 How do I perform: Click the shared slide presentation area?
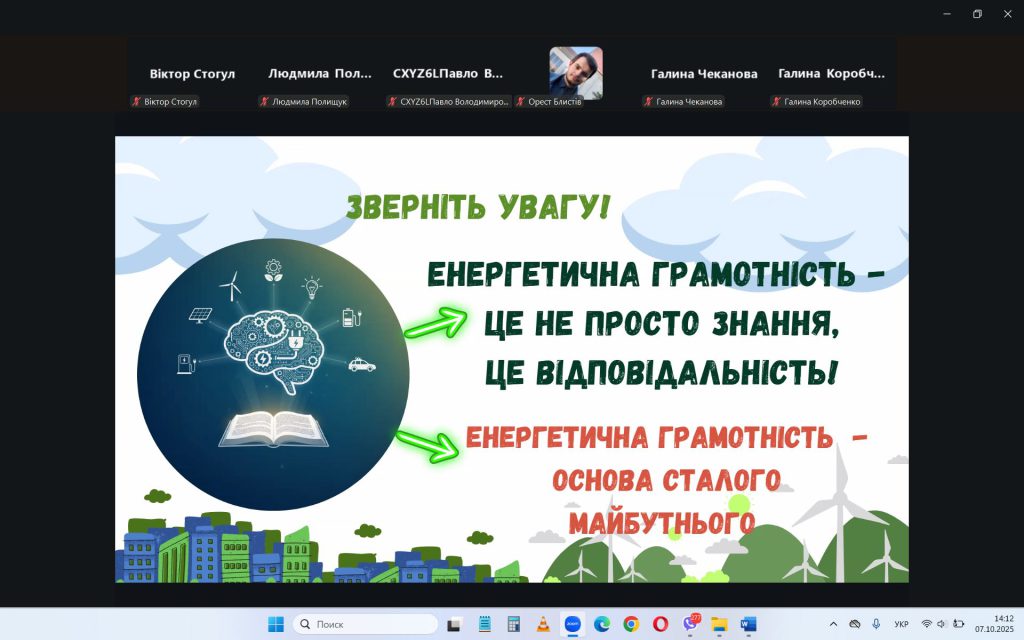pyautogui.click(x=512, y=359)
